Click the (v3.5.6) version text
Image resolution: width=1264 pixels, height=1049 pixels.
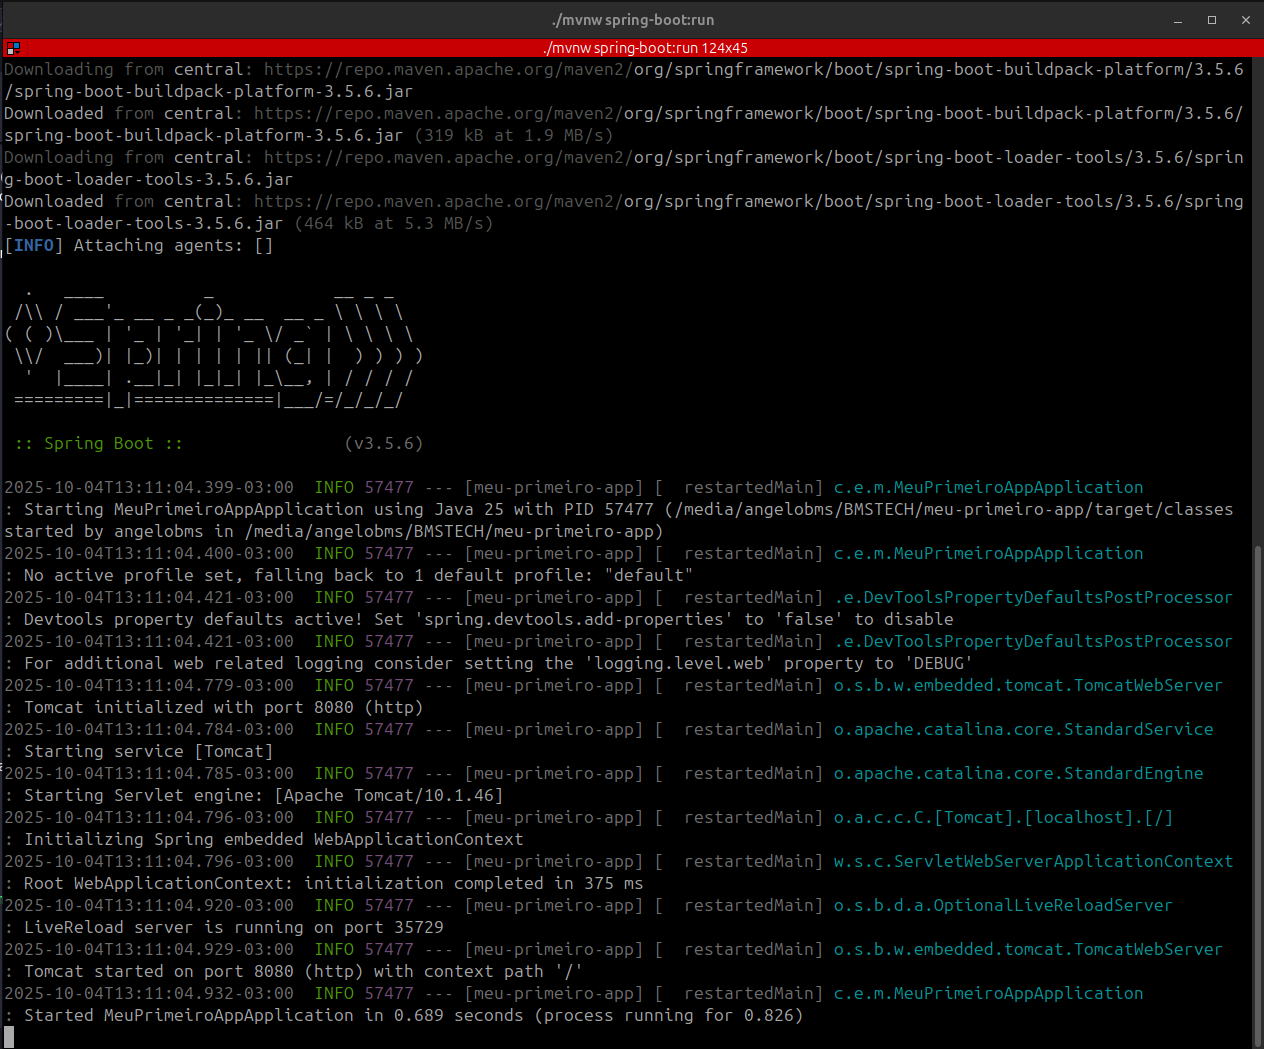383,444
